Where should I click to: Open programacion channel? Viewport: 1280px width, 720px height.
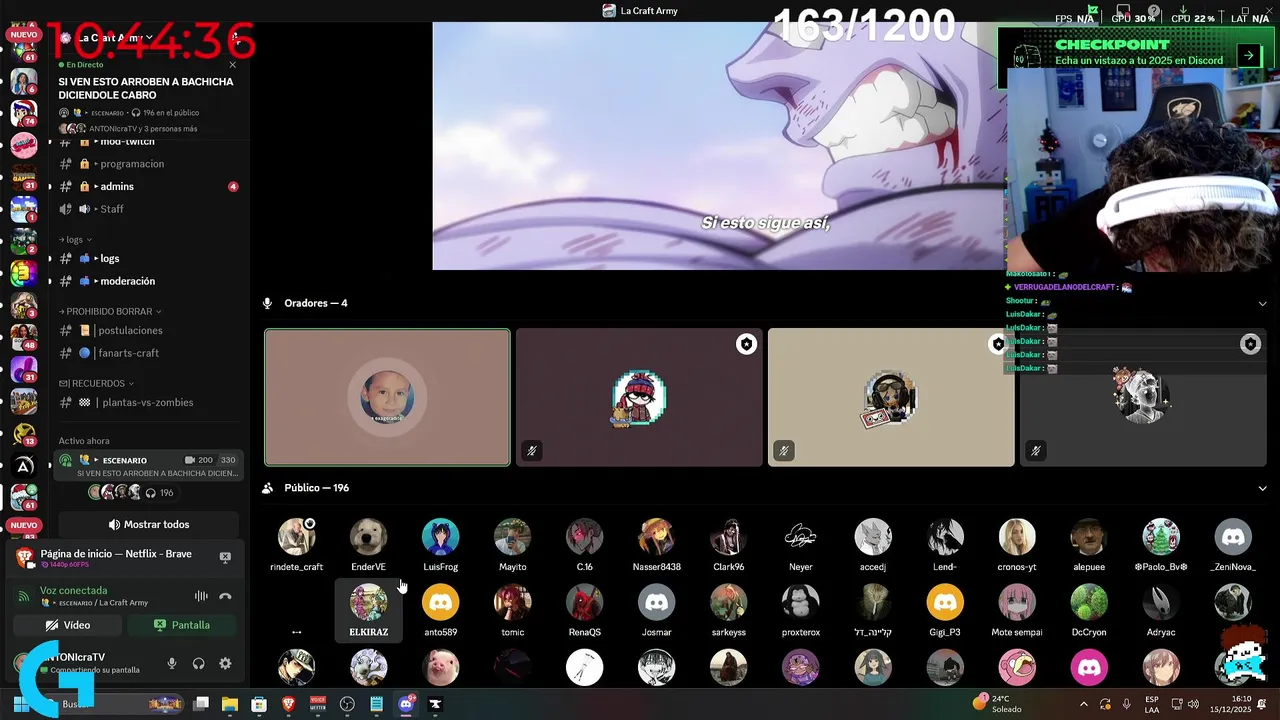click(149, 164)
